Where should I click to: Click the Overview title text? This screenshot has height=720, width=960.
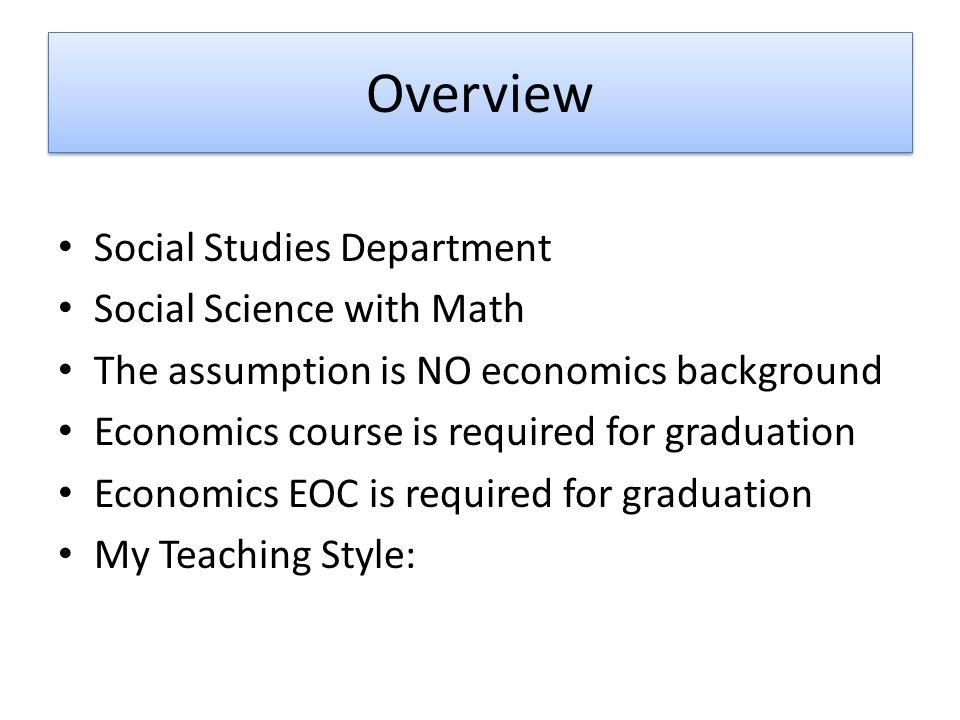479,94
